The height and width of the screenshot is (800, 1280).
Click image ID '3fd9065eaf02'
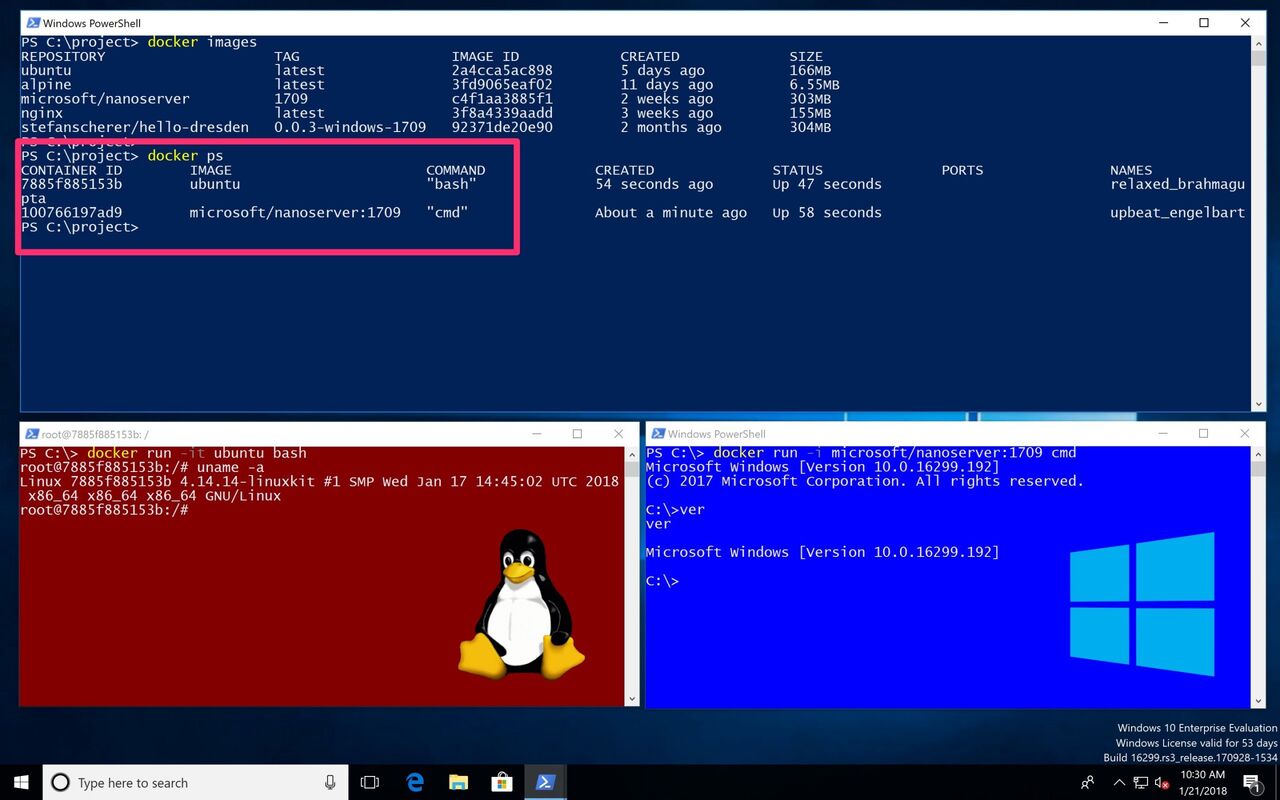502,85
